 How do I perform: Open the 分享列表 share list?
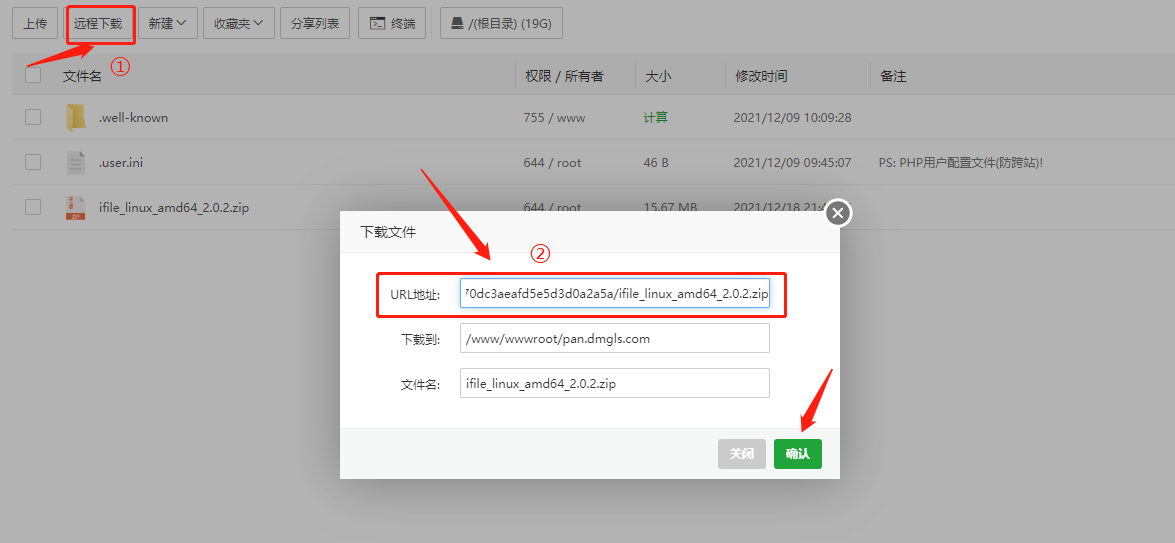315,23
